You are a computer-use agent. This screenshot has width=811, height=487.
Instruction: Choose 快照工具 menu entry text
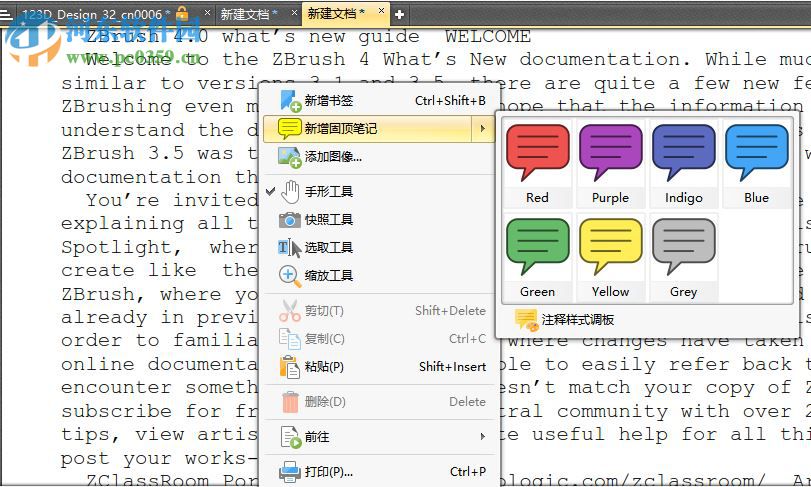[328, 220]
